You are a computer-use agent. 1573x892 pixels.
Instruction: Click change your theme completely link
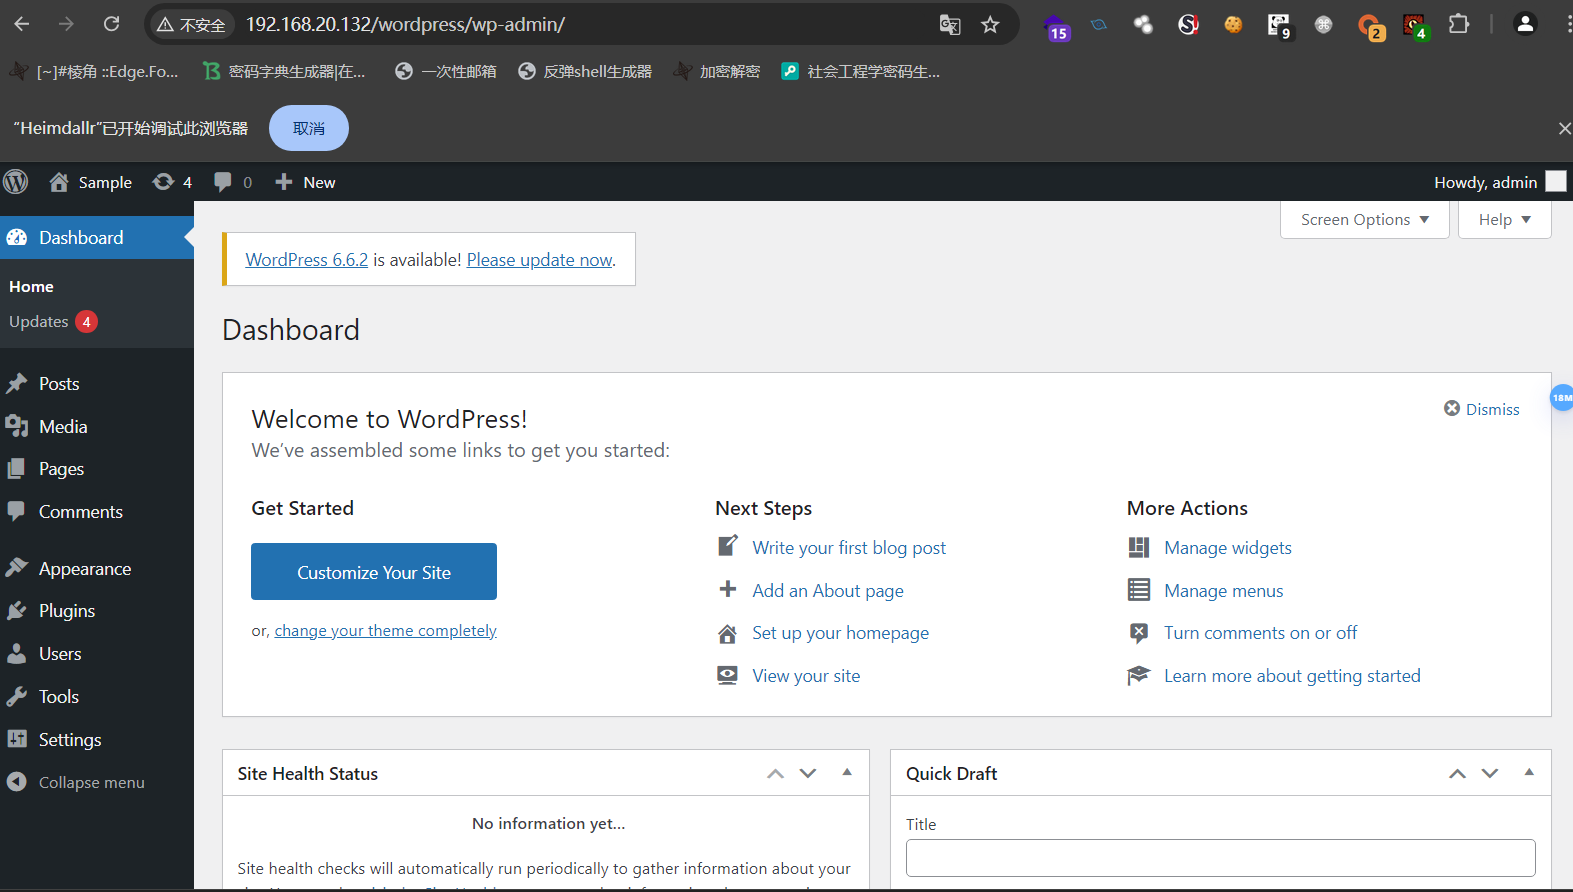[386, 631]
